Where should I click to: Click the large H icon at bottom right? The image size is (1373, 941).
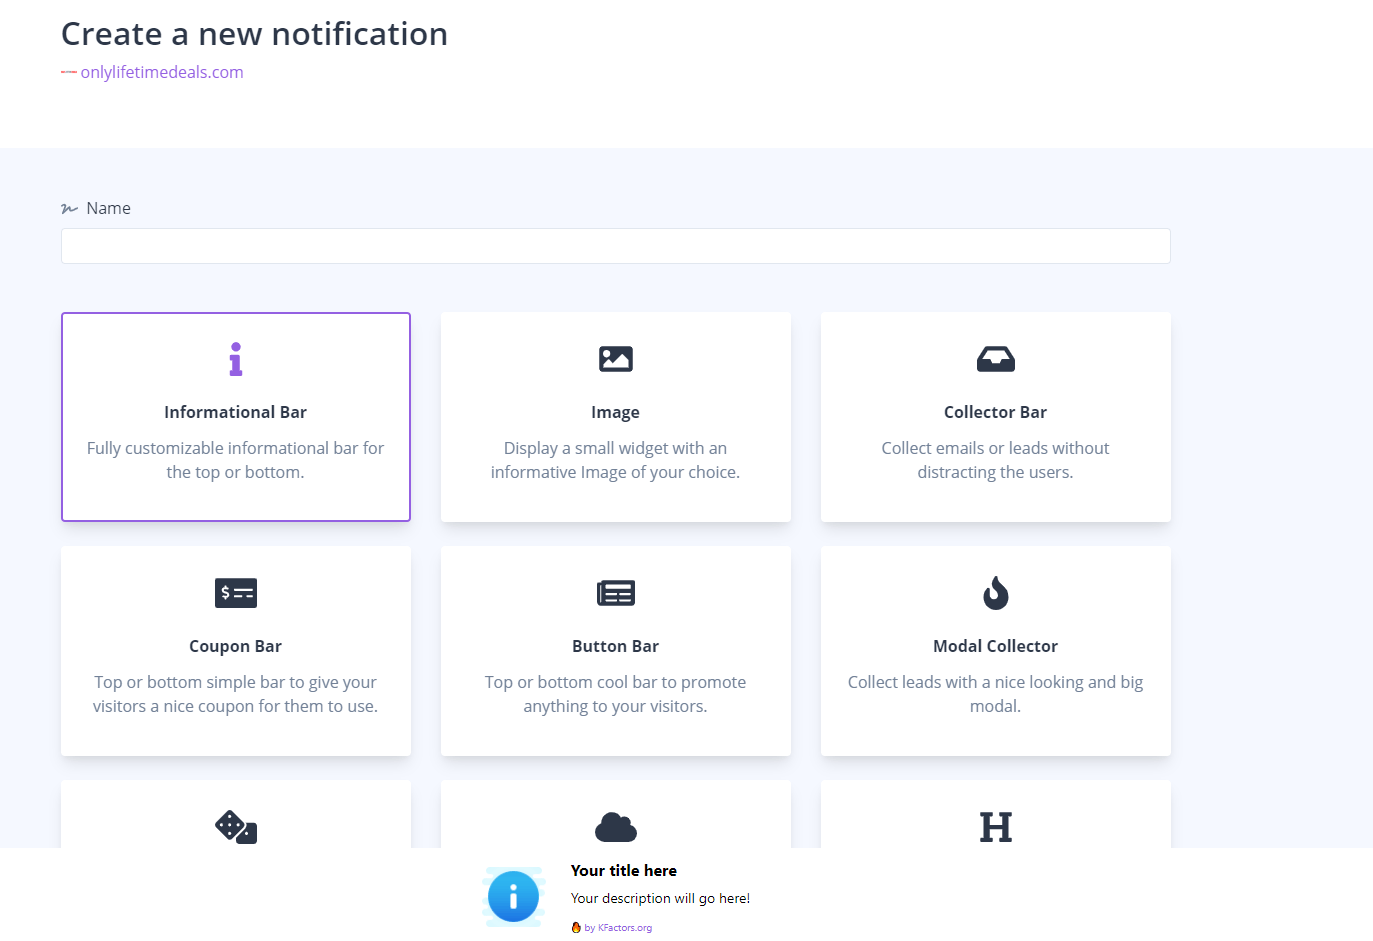tap(995, 827)
